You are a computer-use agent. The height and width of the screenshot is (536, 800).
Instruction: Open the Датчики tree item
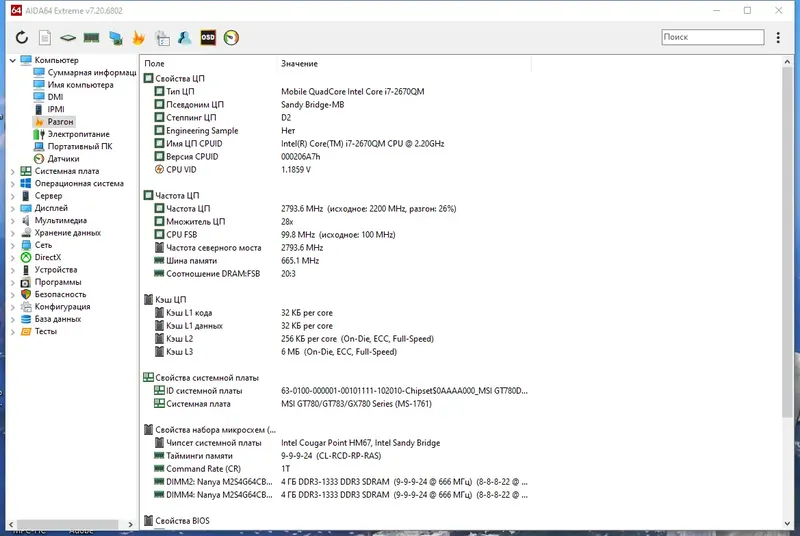click(x=57, y=159)
